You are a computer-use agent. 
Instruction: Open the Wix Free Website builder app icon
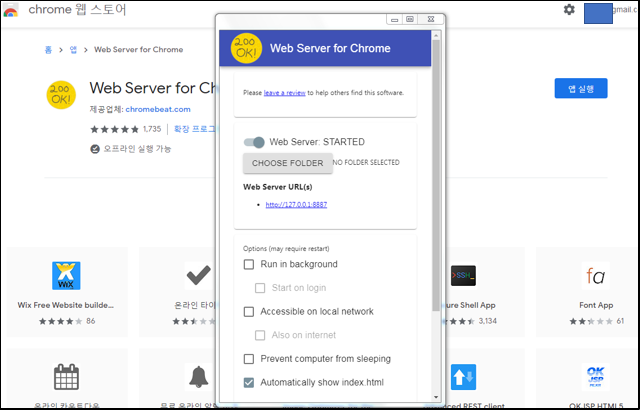(x=66, y=276)
